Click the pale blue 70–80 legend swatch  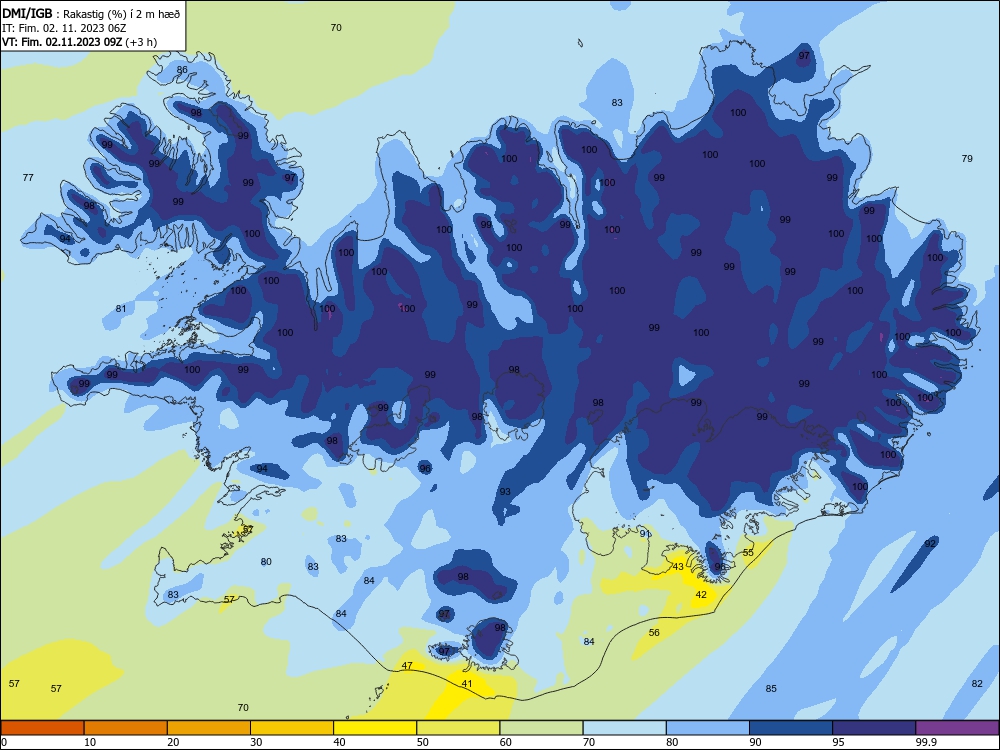coord(624,728)
